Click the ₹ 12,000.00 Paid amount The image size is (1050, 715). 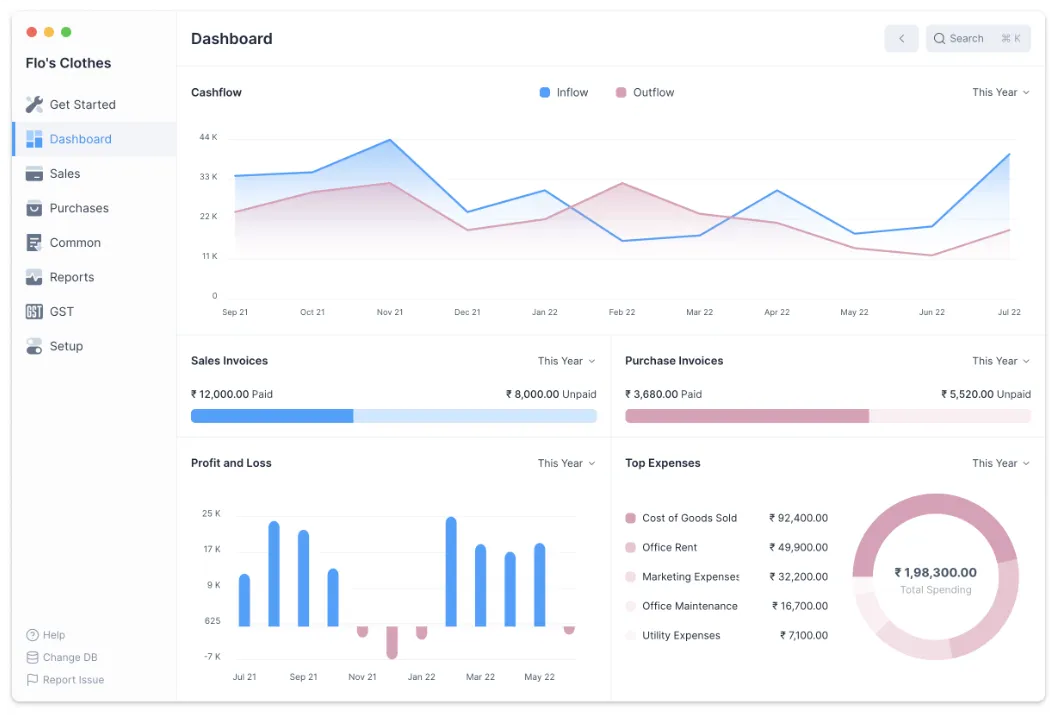232,394
